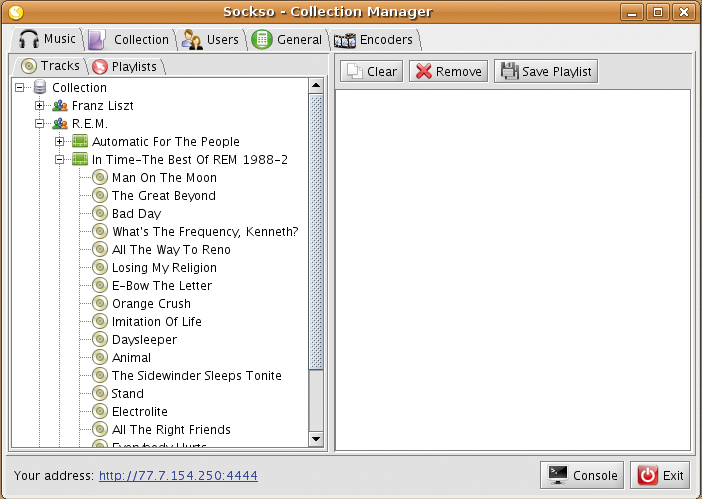Image resolution: width=702 pixels, height=499 pixels.
Task: Click the tree scrollbar up arrow
Action: tap(316, 85)
